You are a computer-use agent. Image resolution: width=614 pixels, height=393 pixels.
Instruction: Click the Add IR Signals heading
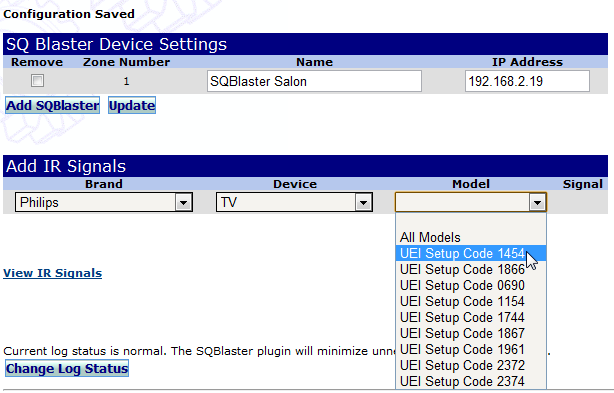[66, 166]
